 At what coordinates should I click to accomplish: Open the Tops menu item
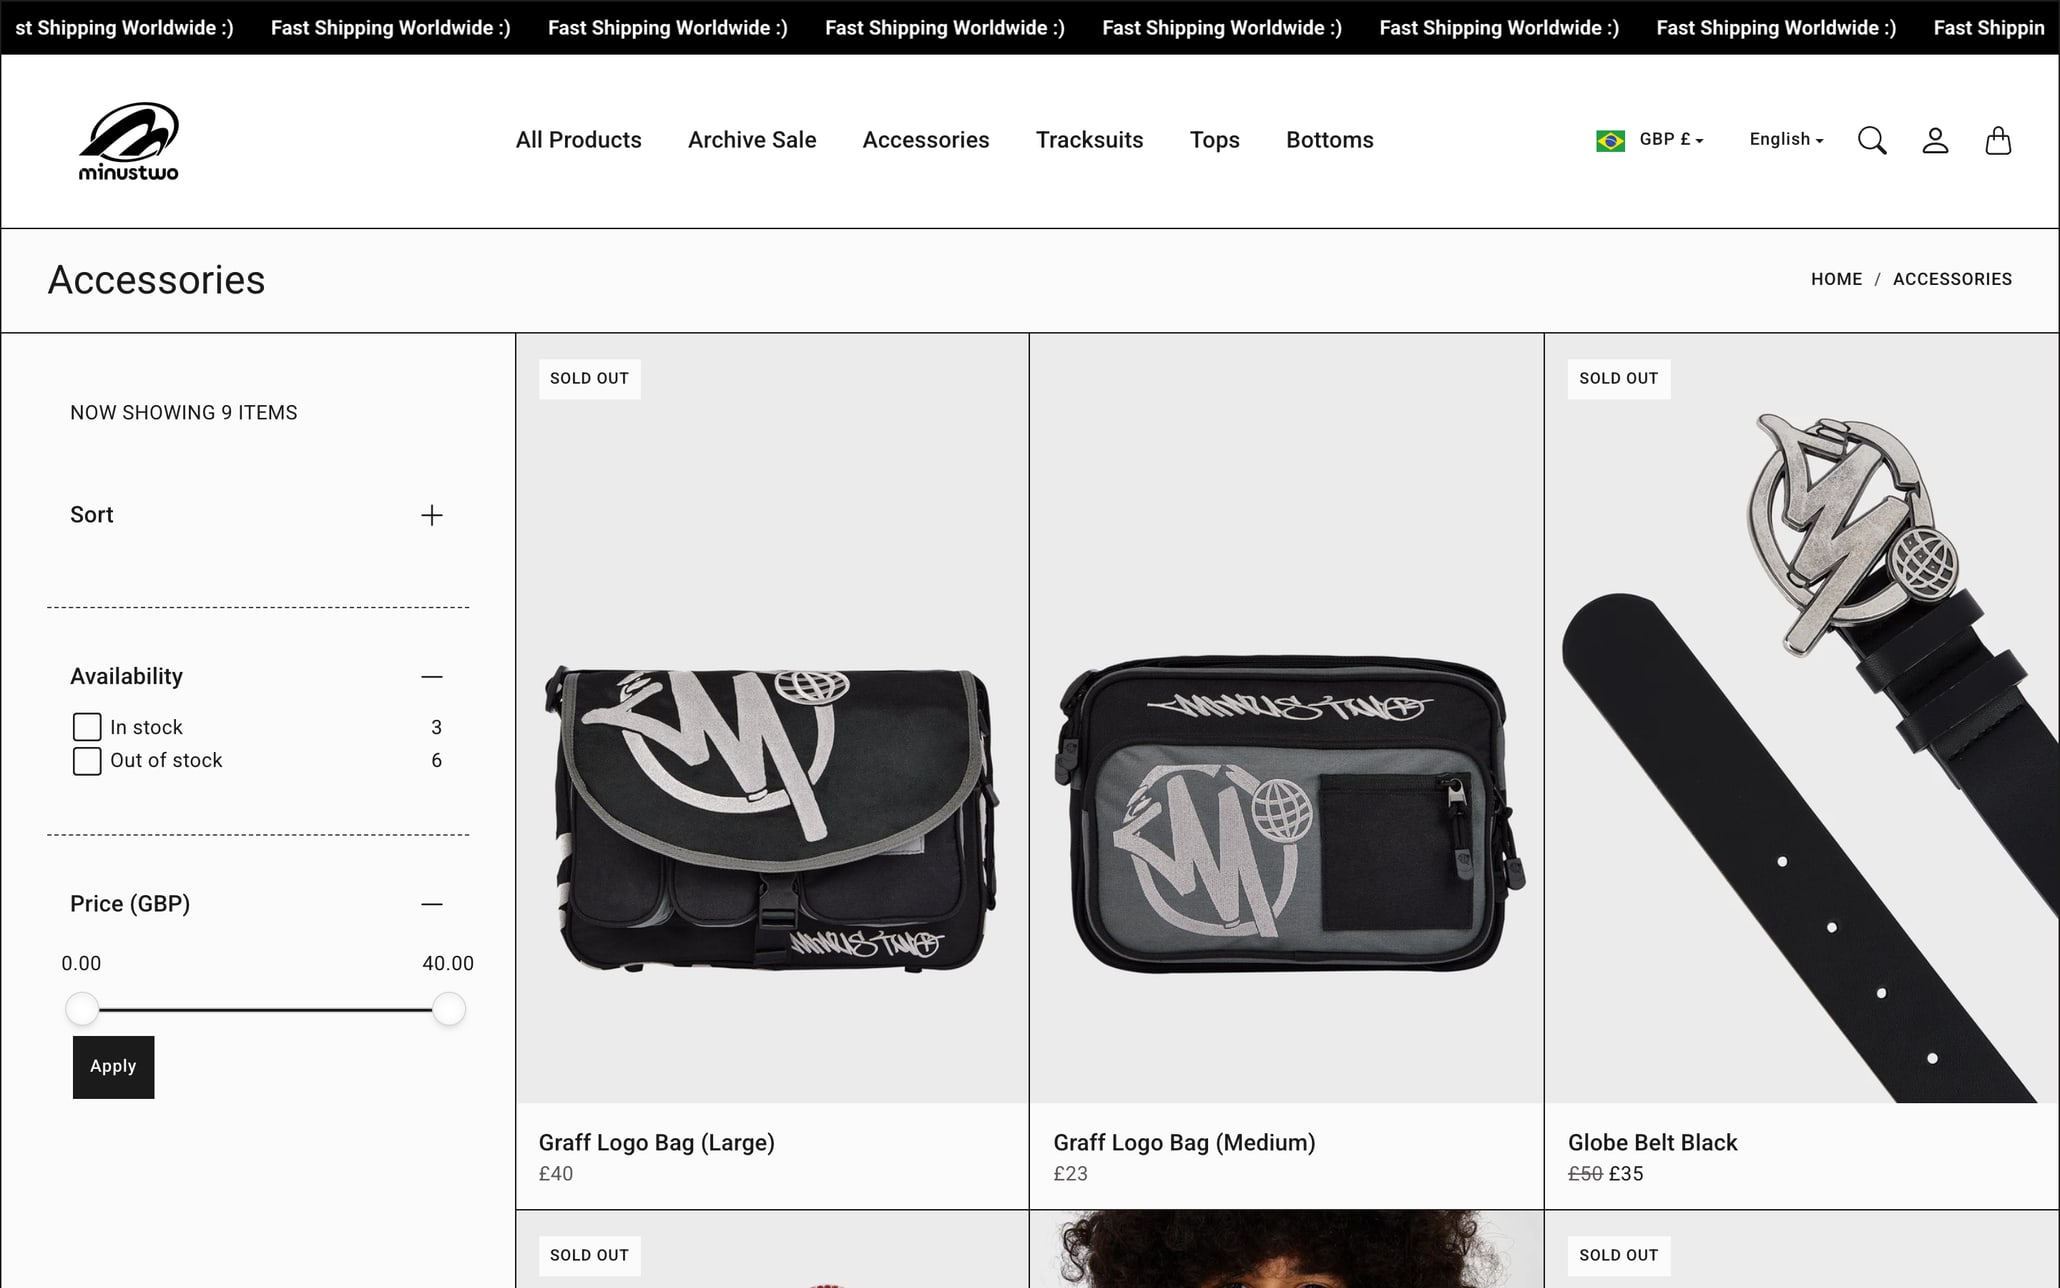(x=1214, y=140)
